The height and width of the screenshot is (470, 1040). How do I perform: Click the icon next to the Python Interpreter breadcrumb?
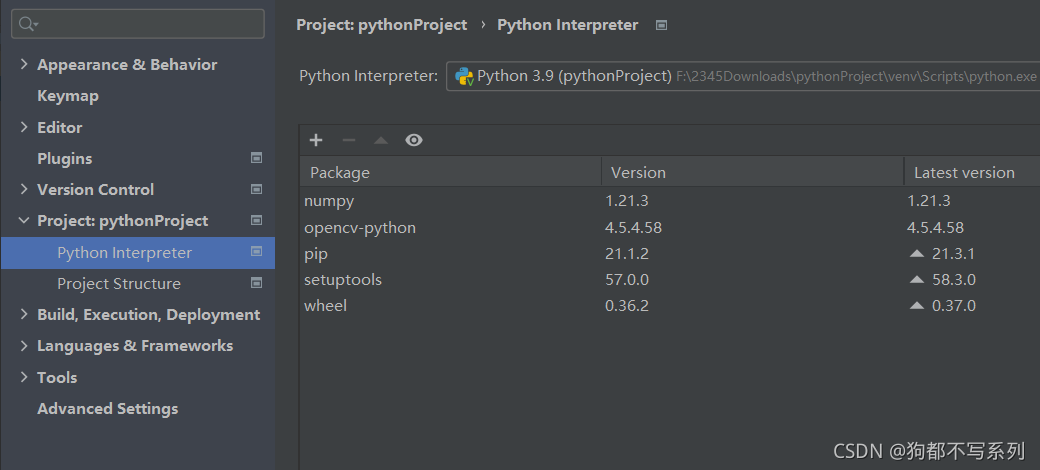[x=661, y=25]
